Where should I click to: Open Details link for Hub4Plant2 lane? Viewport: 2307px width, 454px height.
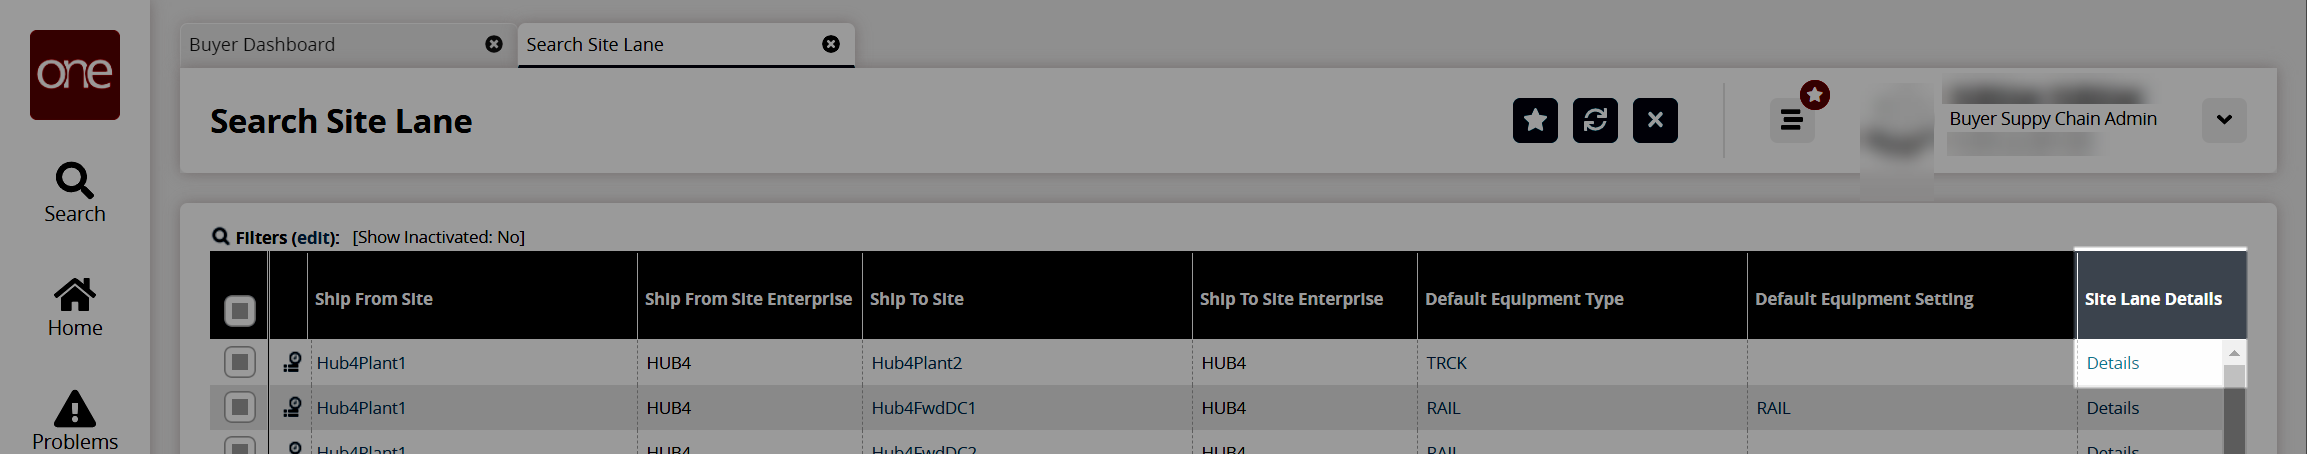tap(2112, 363)
